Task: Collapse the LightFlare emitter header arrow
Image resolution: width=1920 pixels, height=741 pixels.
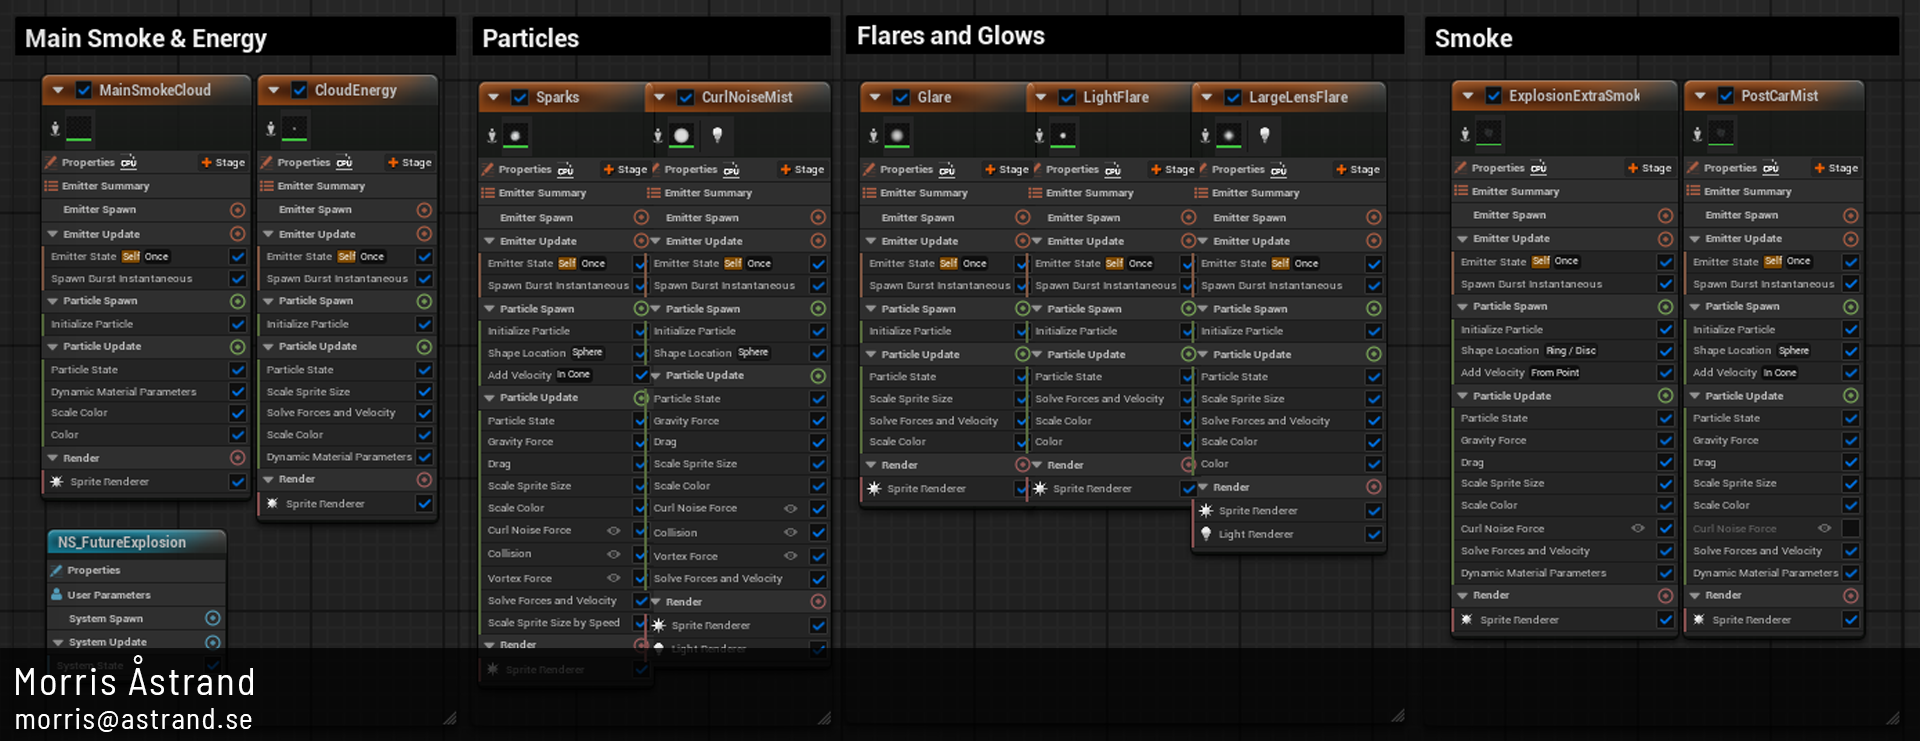Action: tap(1041, 97)
